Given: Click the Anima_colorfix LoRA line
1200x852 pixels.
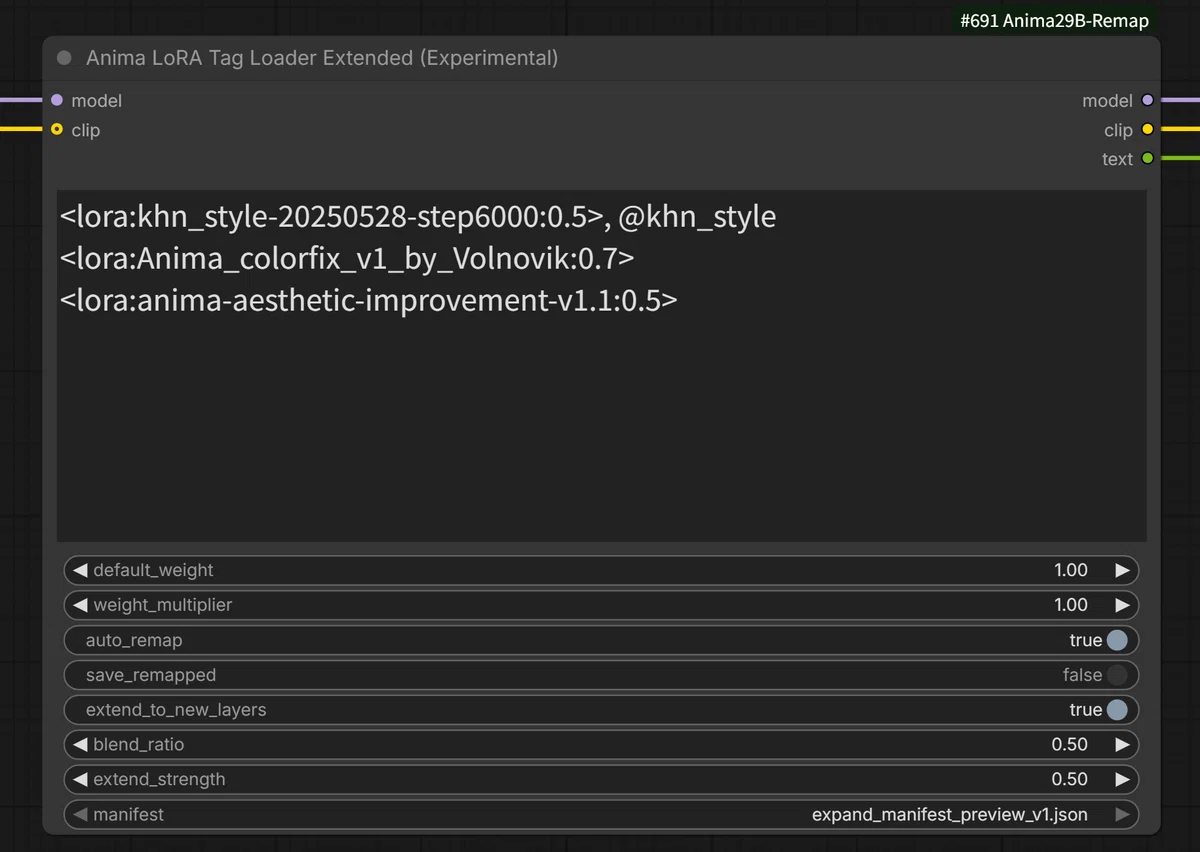Looking at the screenshot, I should pyautogui.click(x=347, y=258).
